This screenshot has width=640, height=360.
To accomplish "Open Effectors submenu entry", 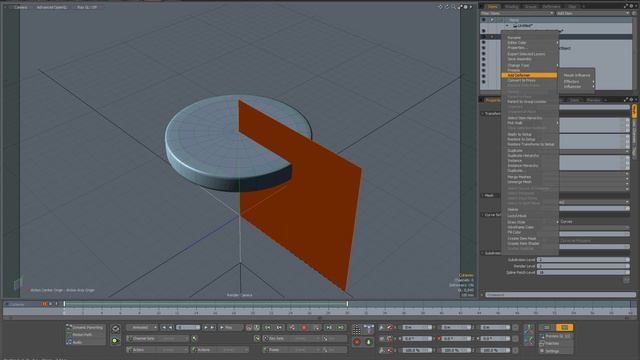I will (x=571, y=82).
